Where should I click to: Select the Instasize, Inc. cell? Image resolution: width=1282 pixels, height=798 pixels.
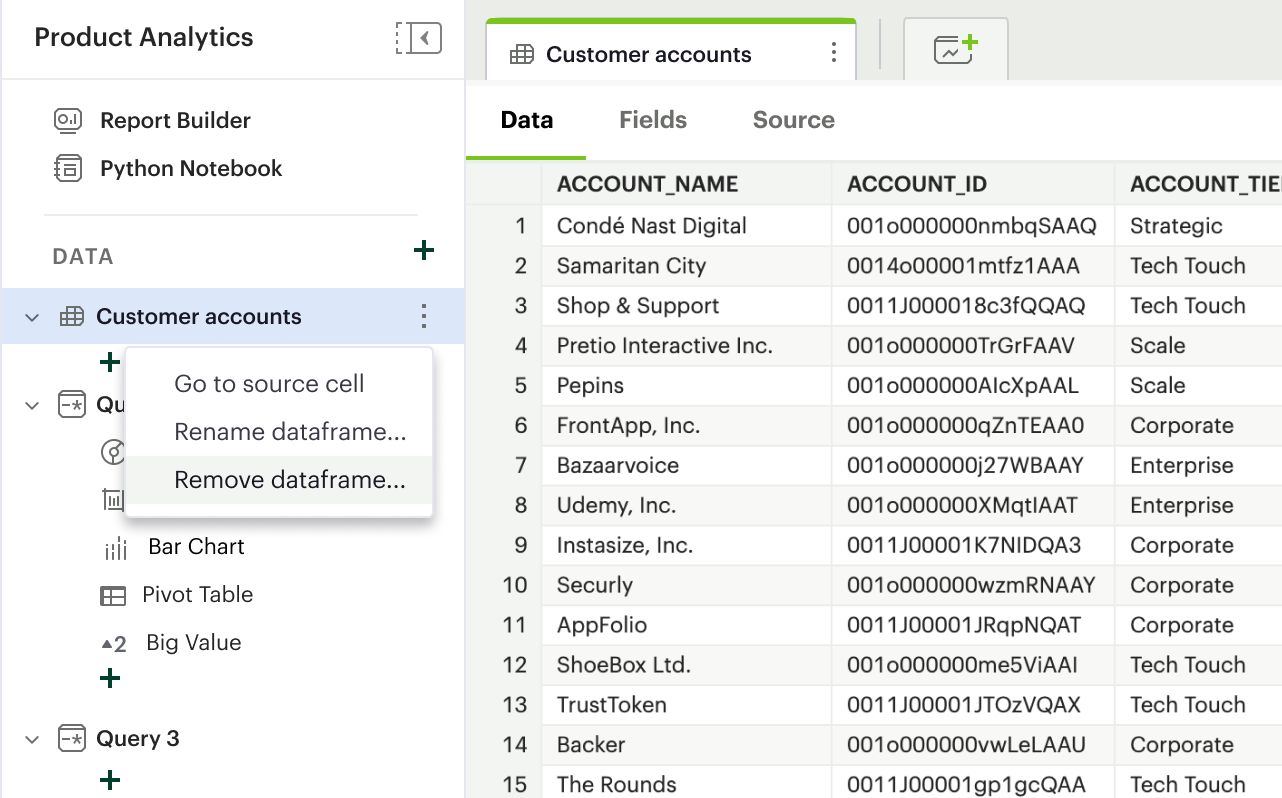686,546
